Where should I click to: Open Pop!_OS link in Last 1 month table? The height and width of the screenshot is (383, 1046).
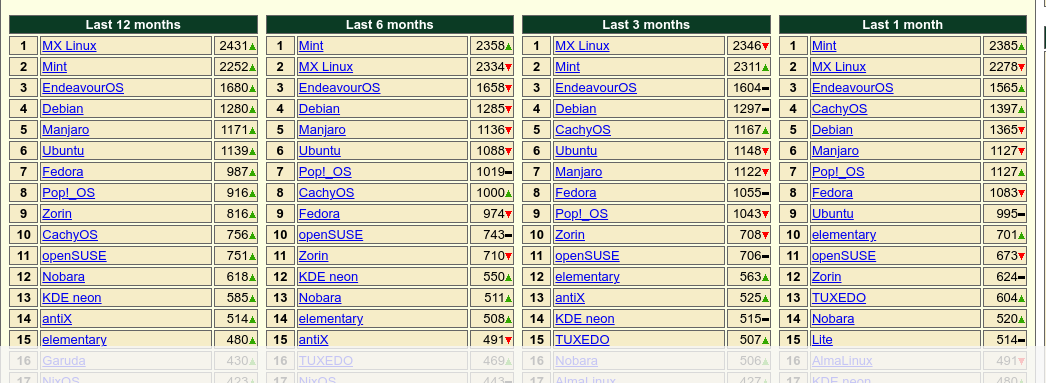(x=838, y=172)
